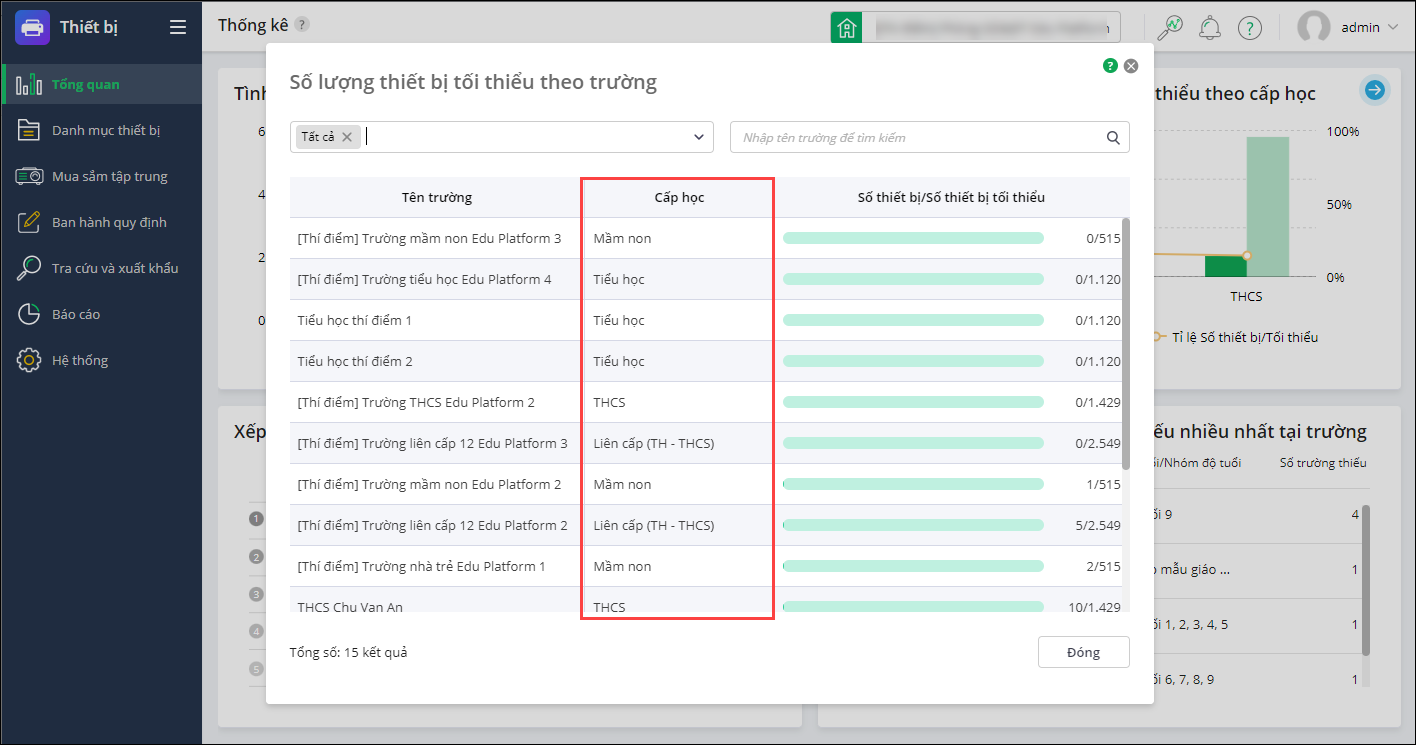This screenshot has width=1416, height=745.
Task: Select Trường liên cấp 12 Edu Platform 2
Action: [x=706, y=525]
